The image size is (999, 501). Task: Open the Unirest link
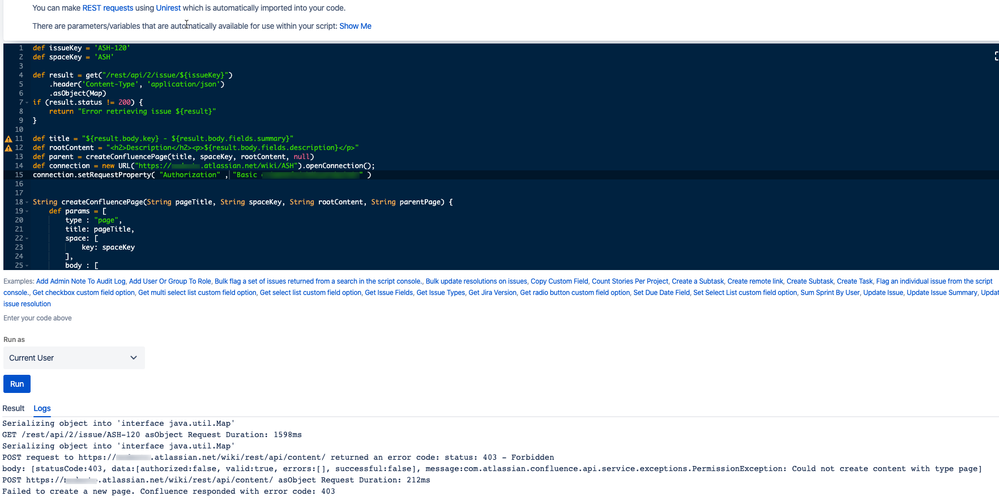point(168,8)
